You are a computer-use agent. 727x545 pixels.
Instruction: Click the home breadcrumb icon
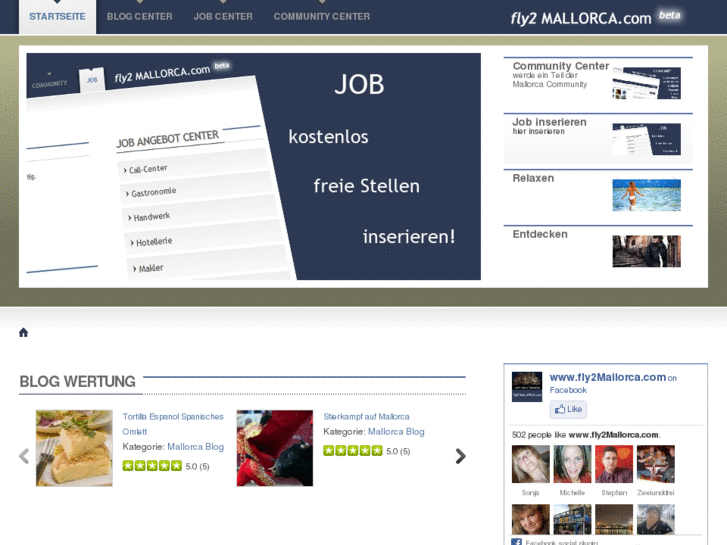[24, 333]
